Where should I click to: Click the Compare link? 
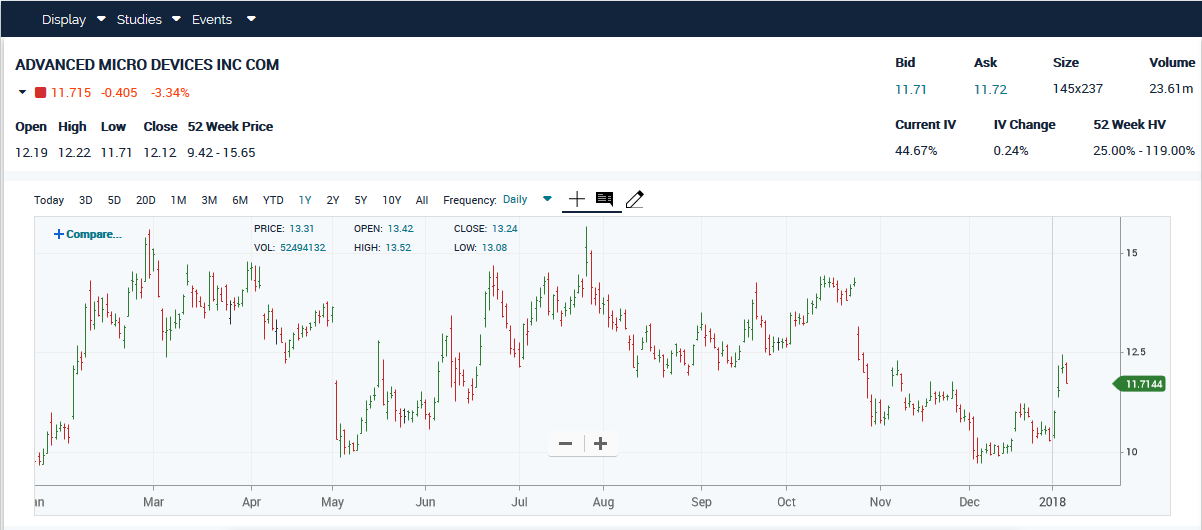pyautogui.click(x=87, y=234)
